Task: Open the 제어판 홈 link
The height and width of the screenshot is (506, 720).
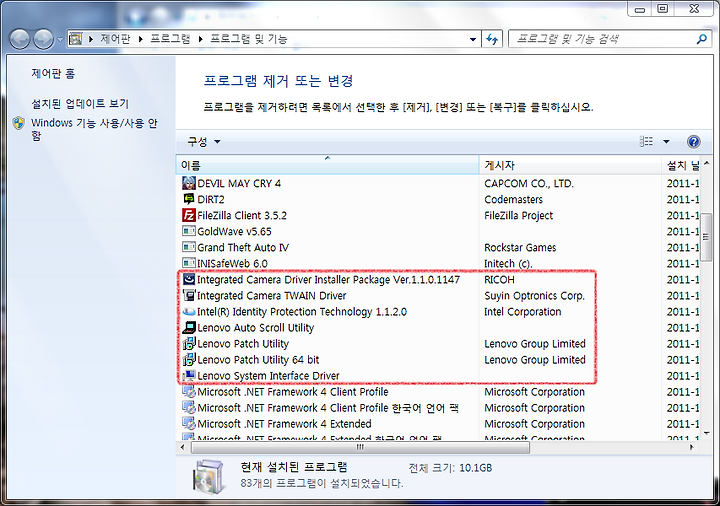Action: [53, 73]
